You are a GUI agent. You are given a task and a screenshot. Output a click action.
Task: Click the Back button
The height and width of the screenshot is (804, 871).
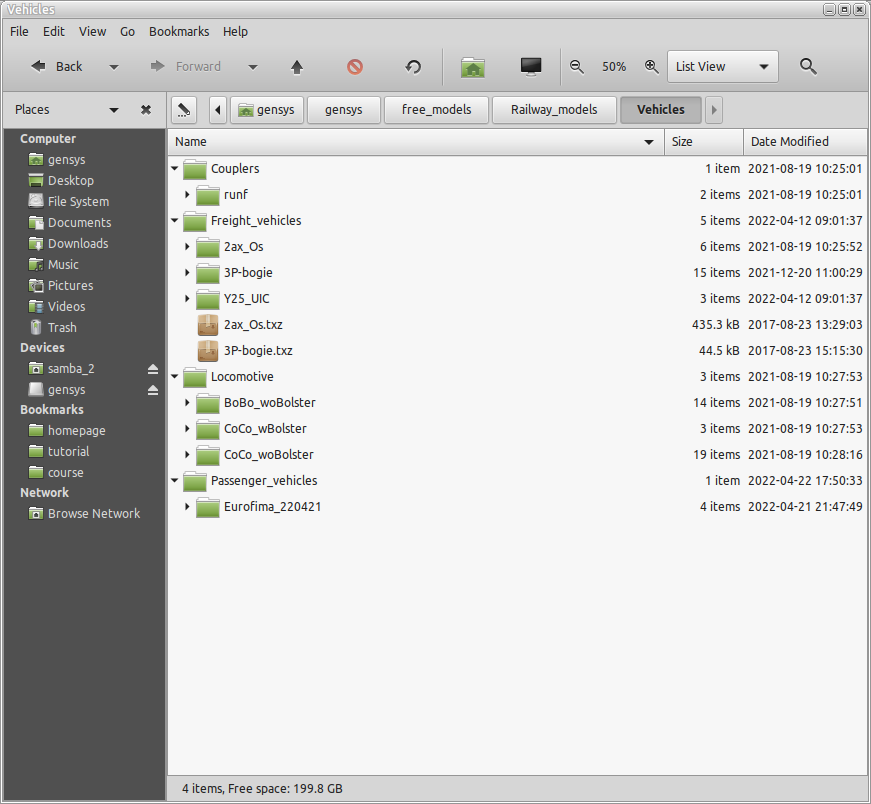[57, 67]
